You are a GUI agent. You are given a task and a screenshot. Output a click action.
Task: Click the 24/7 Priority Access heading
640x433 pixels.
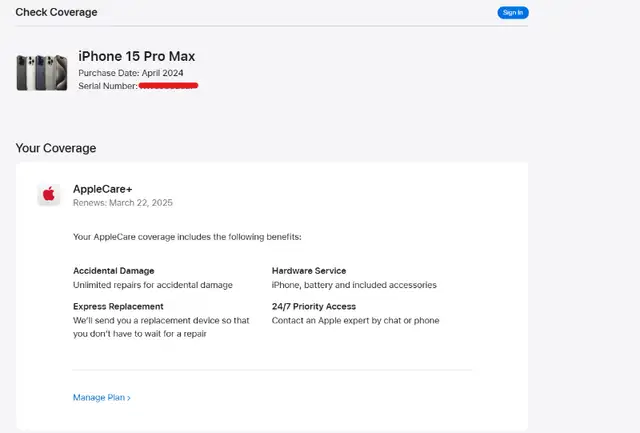(x=314, y=306)
